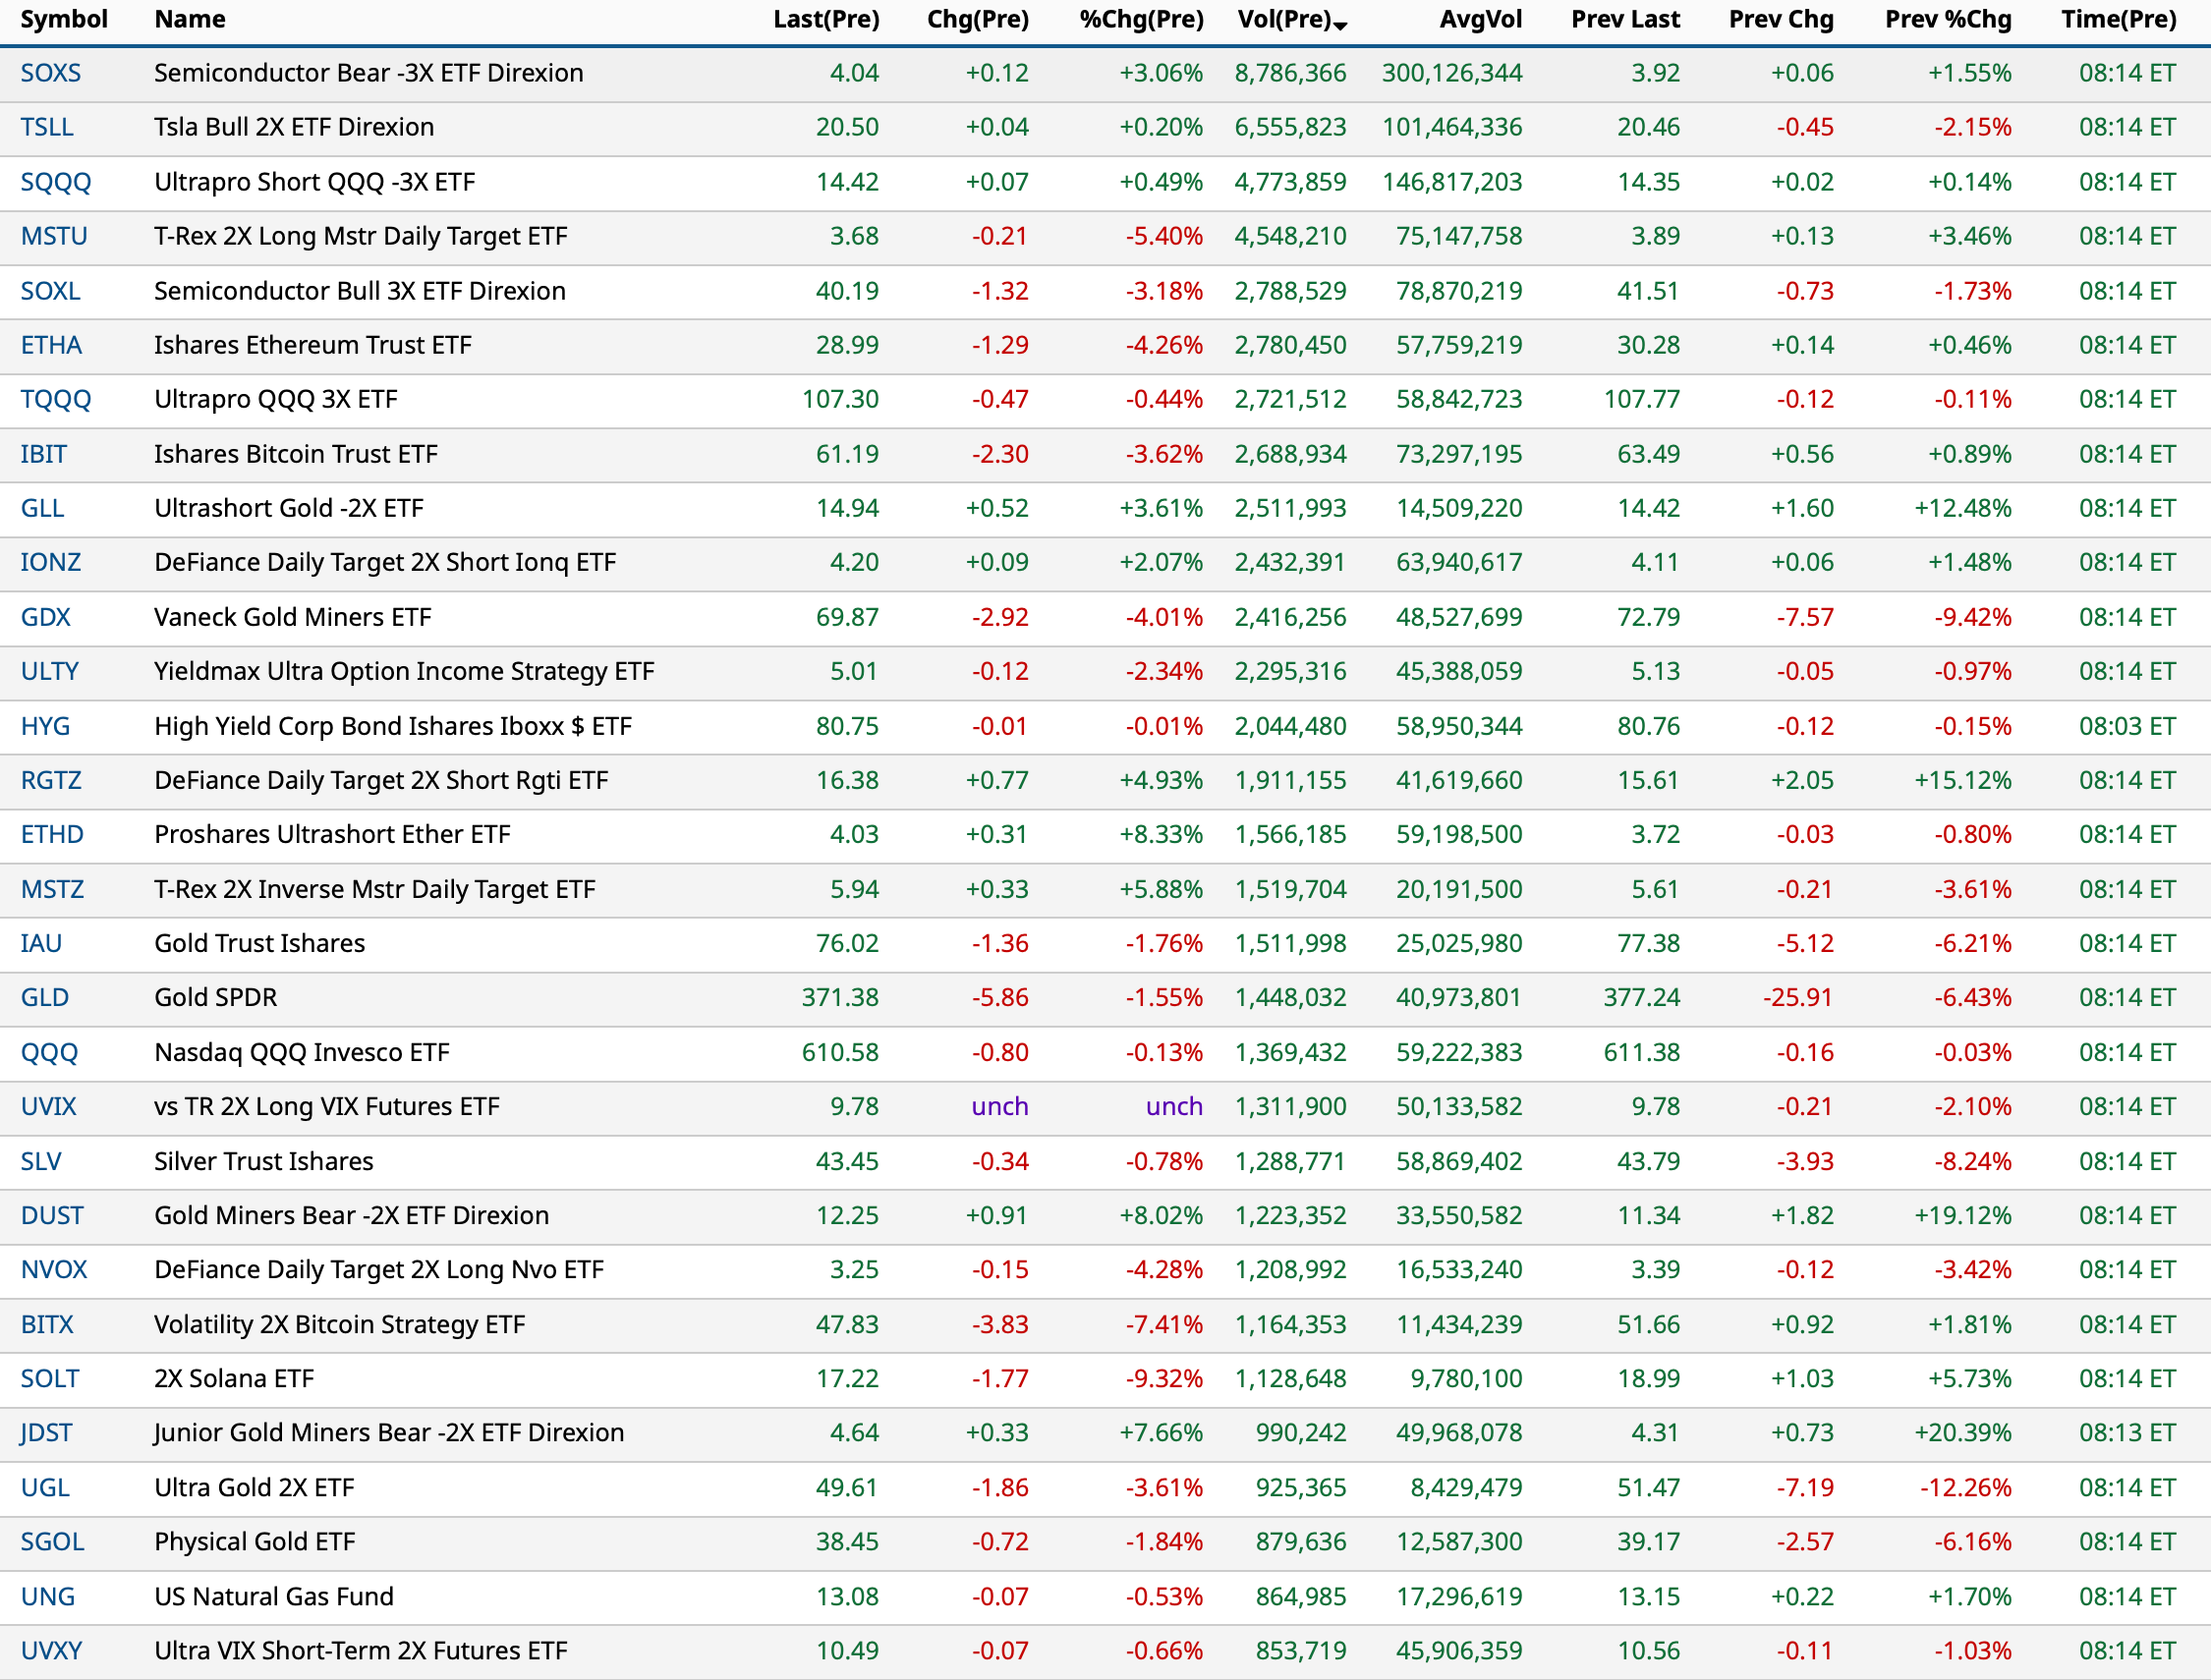This screenshot has height=1680, width=2211.
Task: Click the Silver Trust Ishares row name
Action: pos(264,1161)
